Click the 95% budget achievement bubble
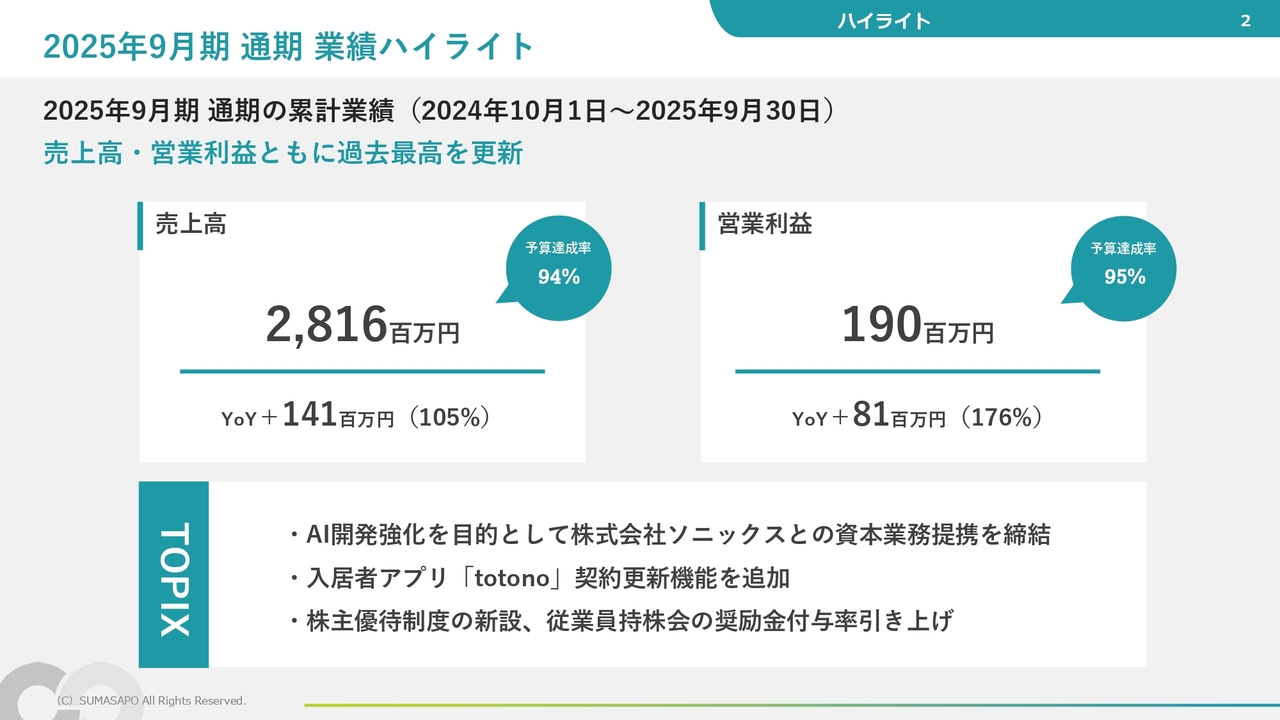1280x720 pixels. [x=1124, y=266]
